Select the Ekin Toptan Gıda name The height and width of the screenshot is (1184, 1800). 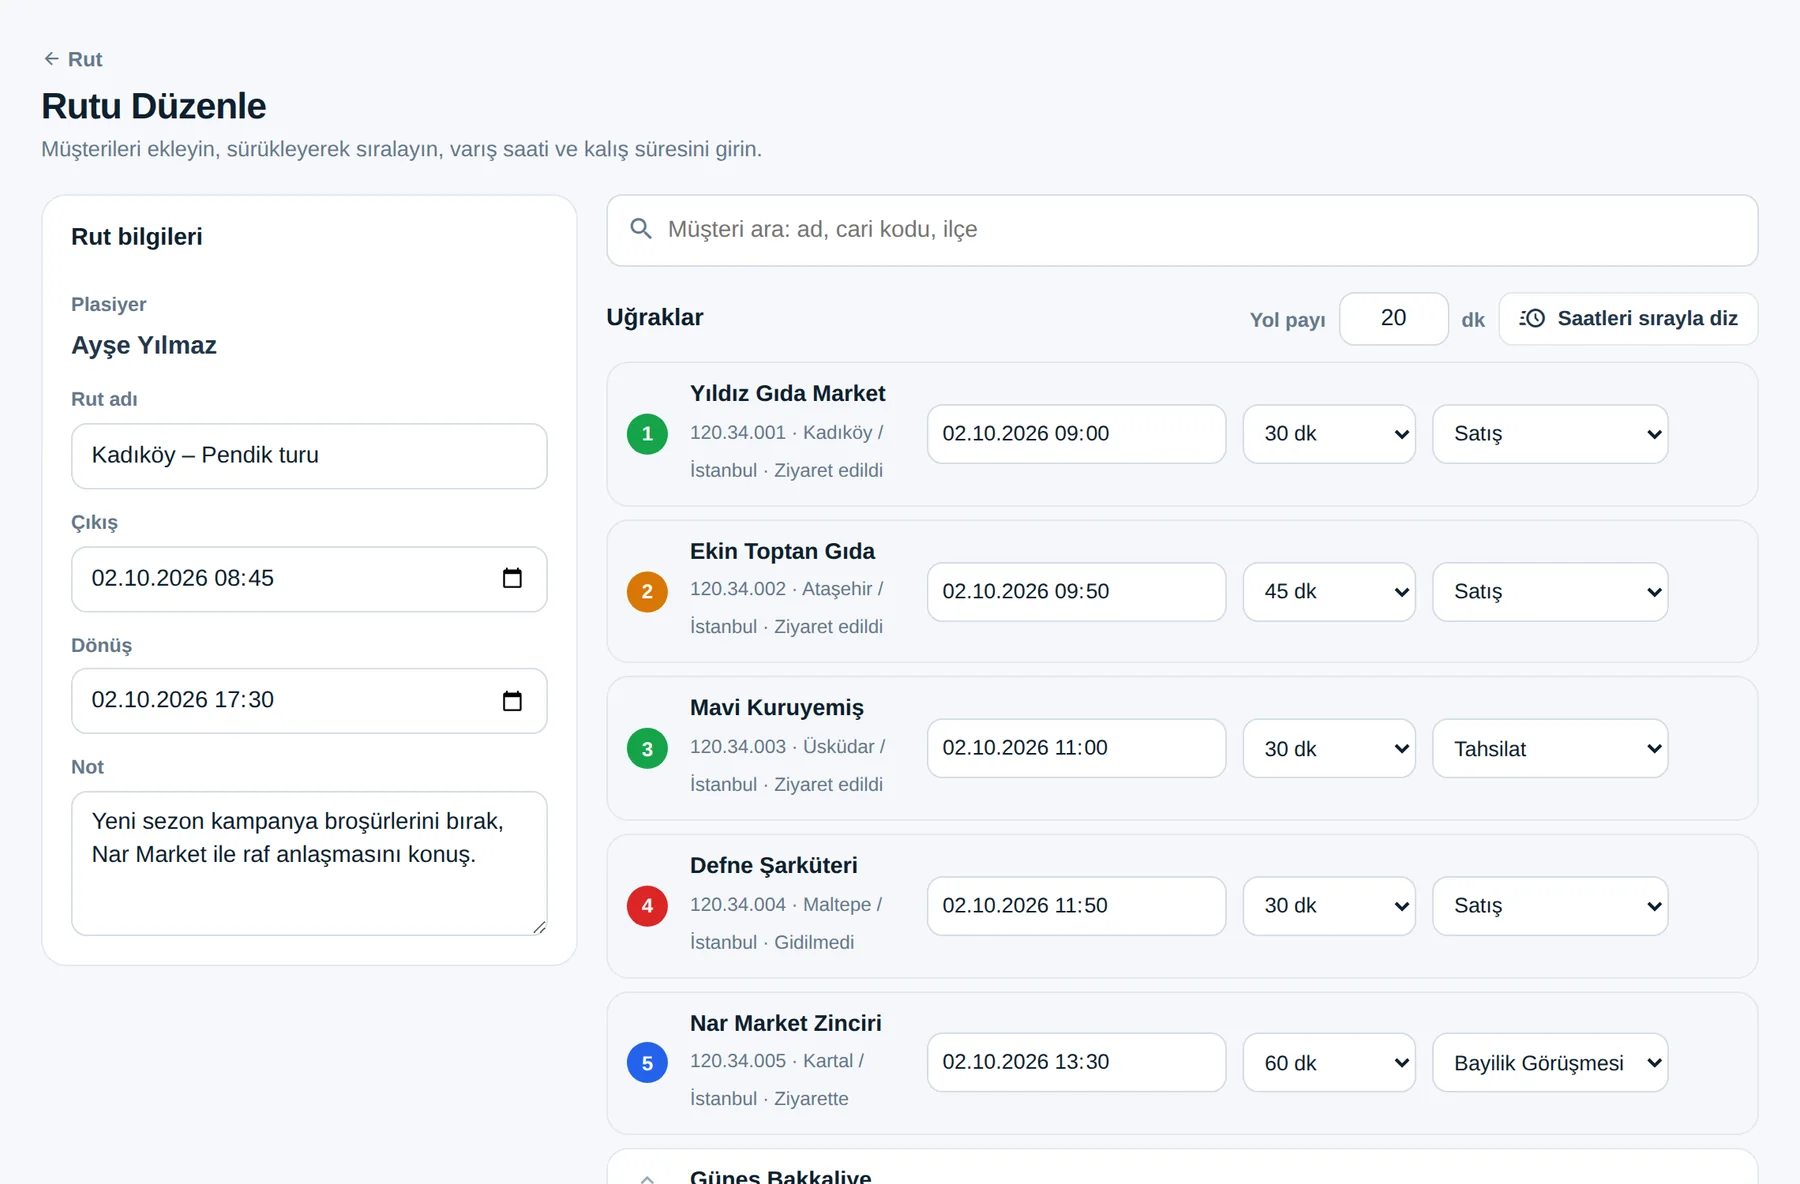(x=782, y=552)
